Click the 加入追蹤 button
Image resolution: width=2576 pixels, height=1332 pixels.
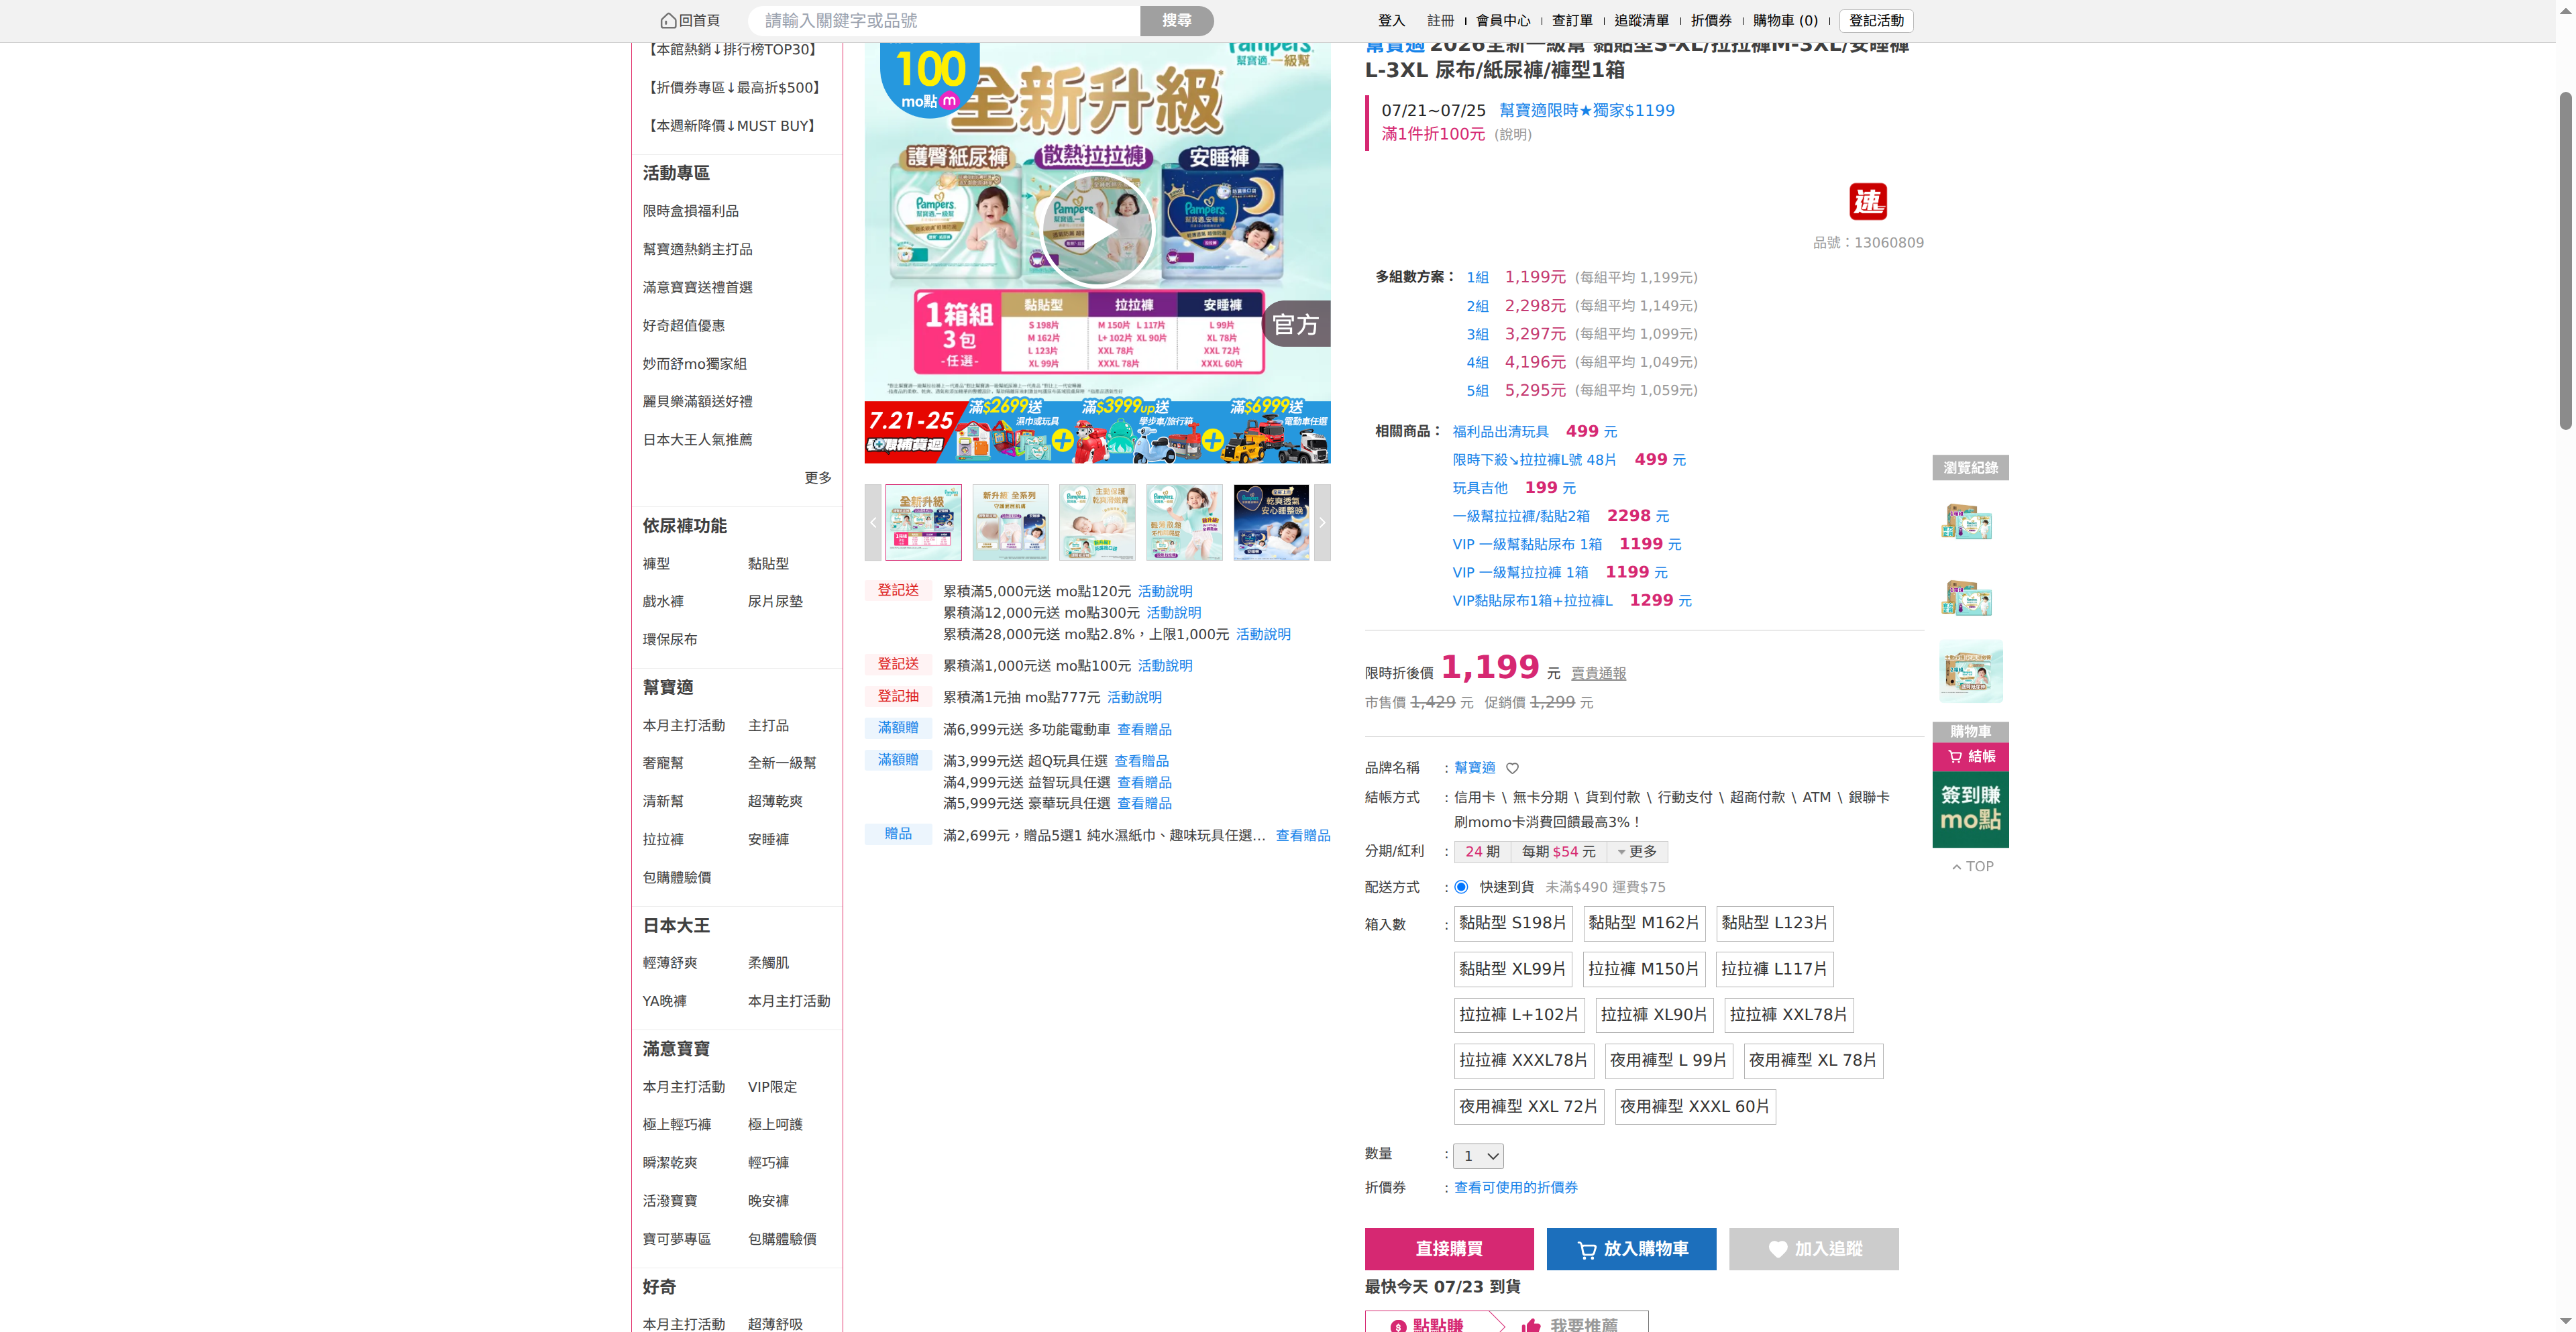1813,1249
